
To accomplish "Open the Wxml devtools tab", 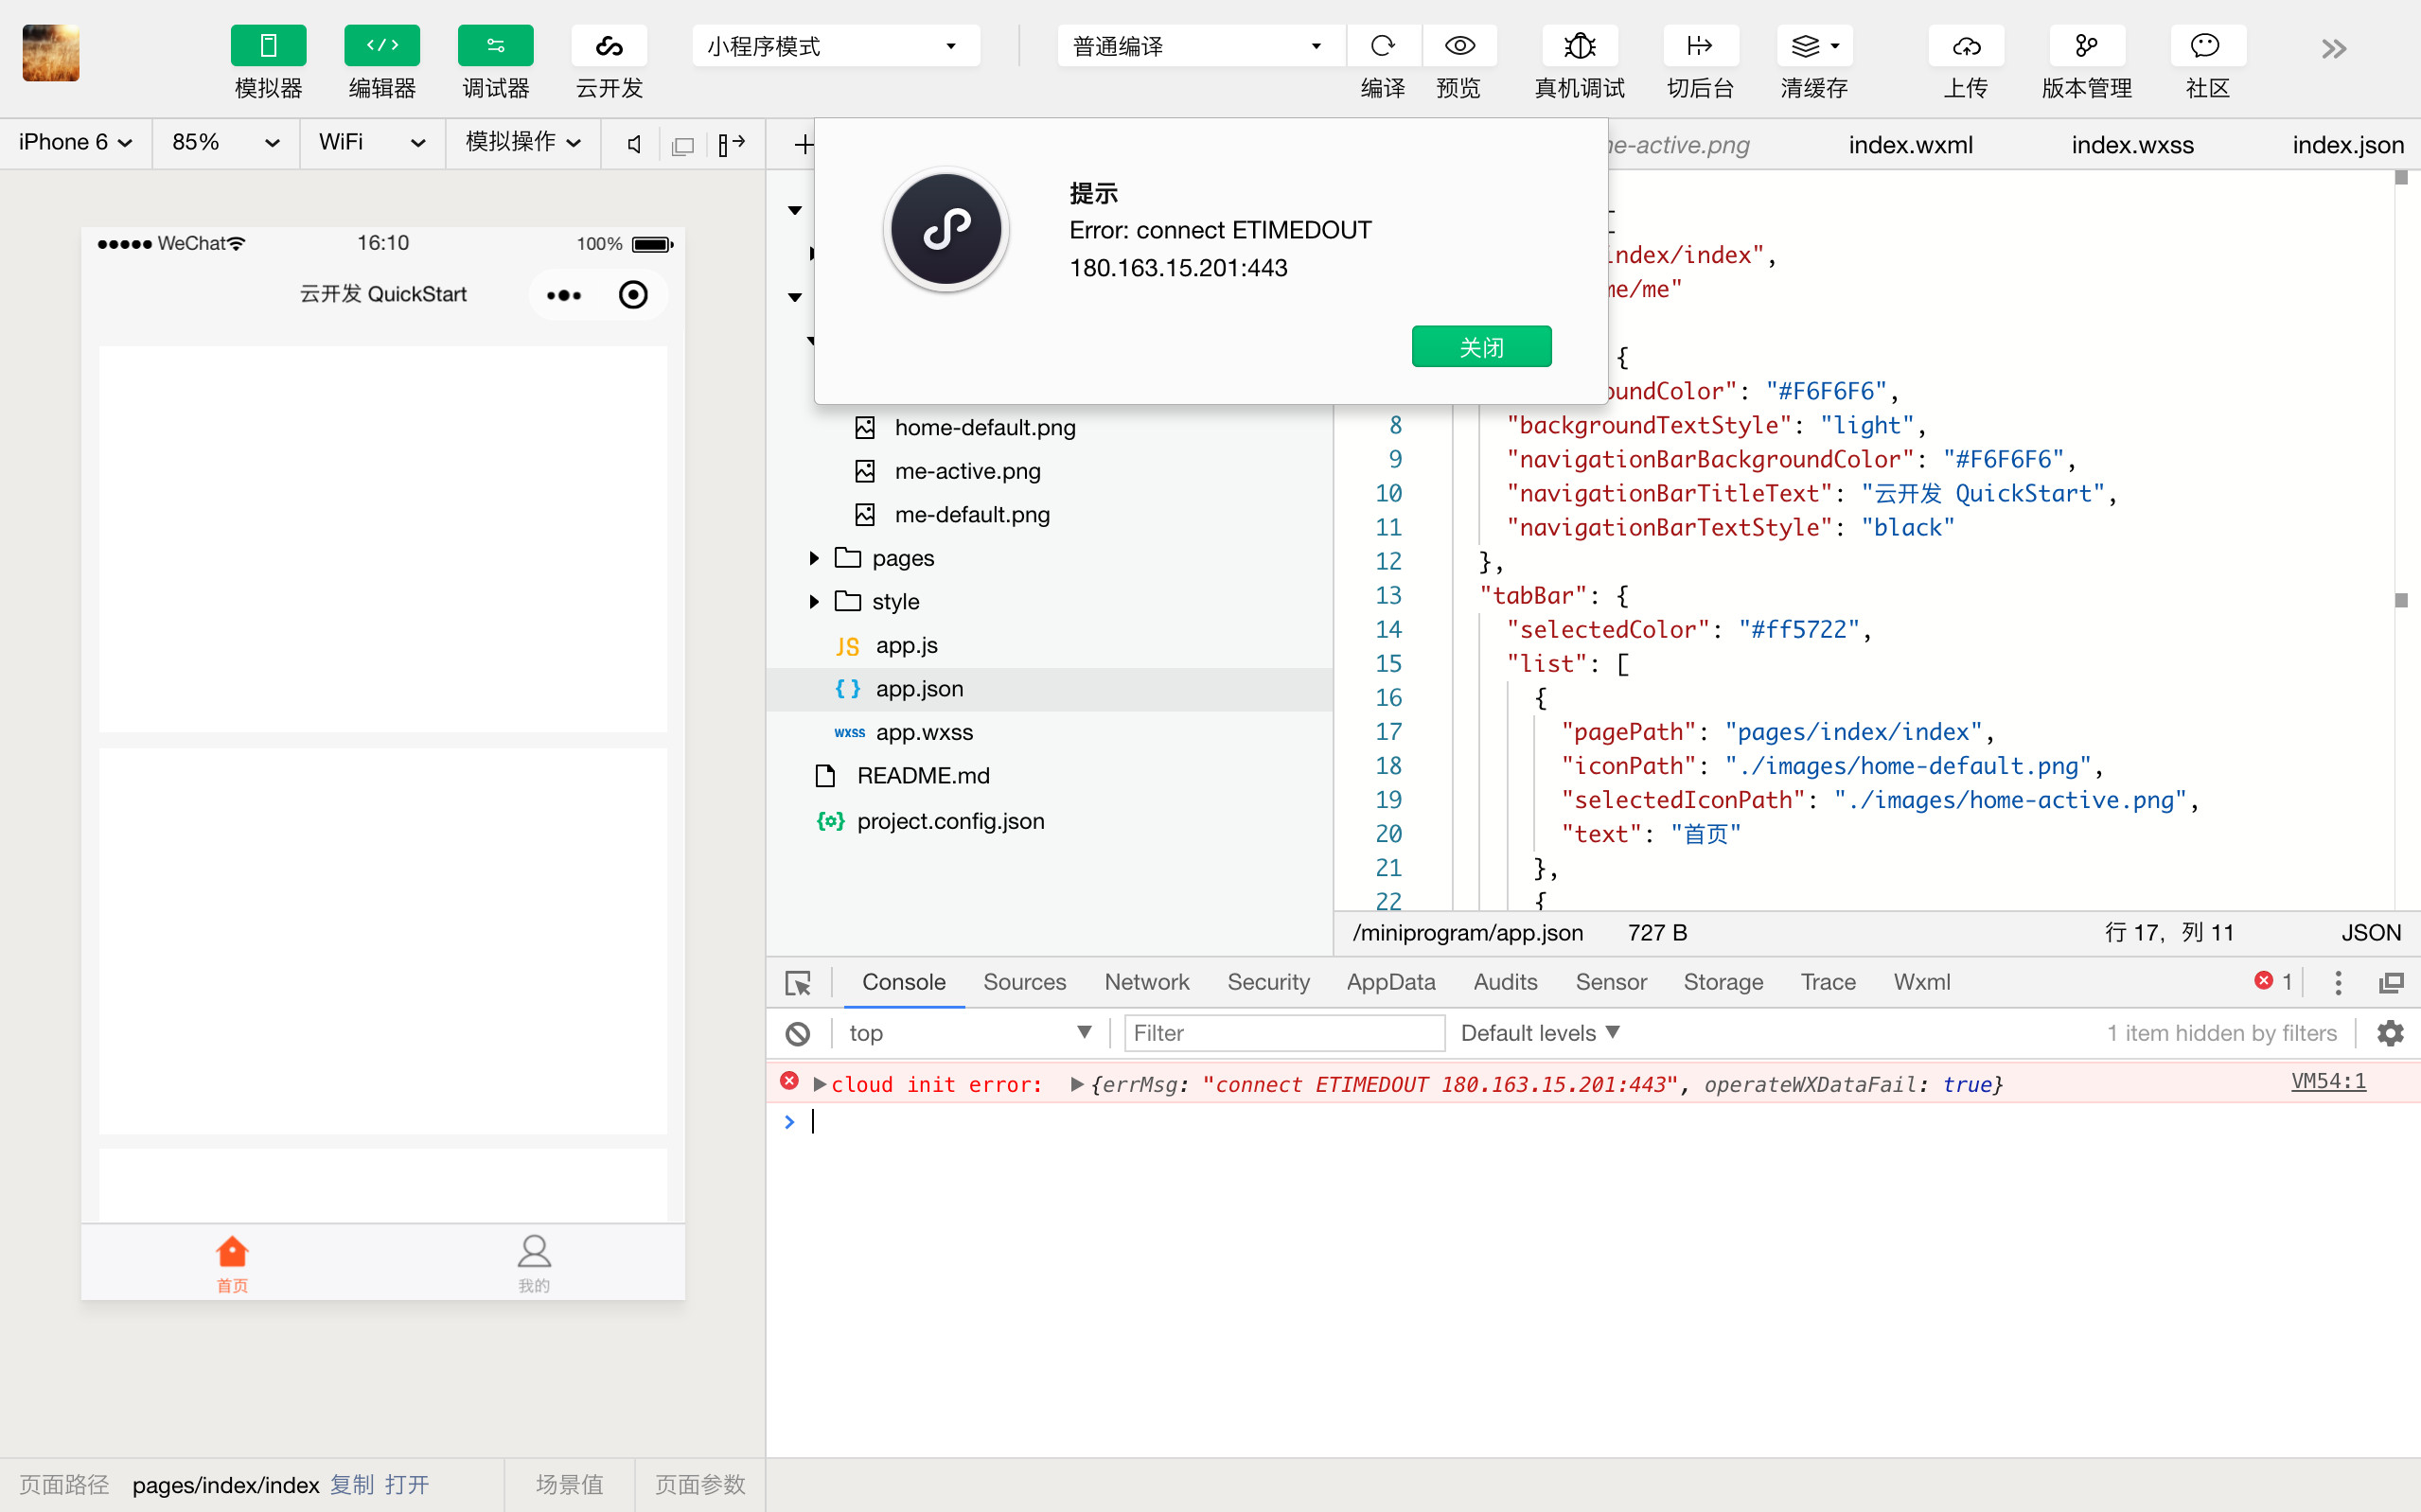I will coord(1921,982).
